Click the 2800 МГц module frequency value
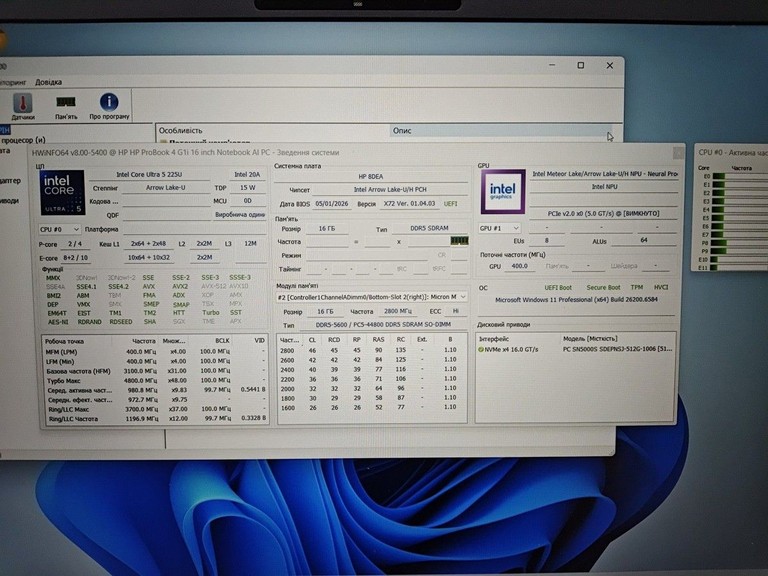Screen dimensions: 768x576 click(x=398, y=311)
